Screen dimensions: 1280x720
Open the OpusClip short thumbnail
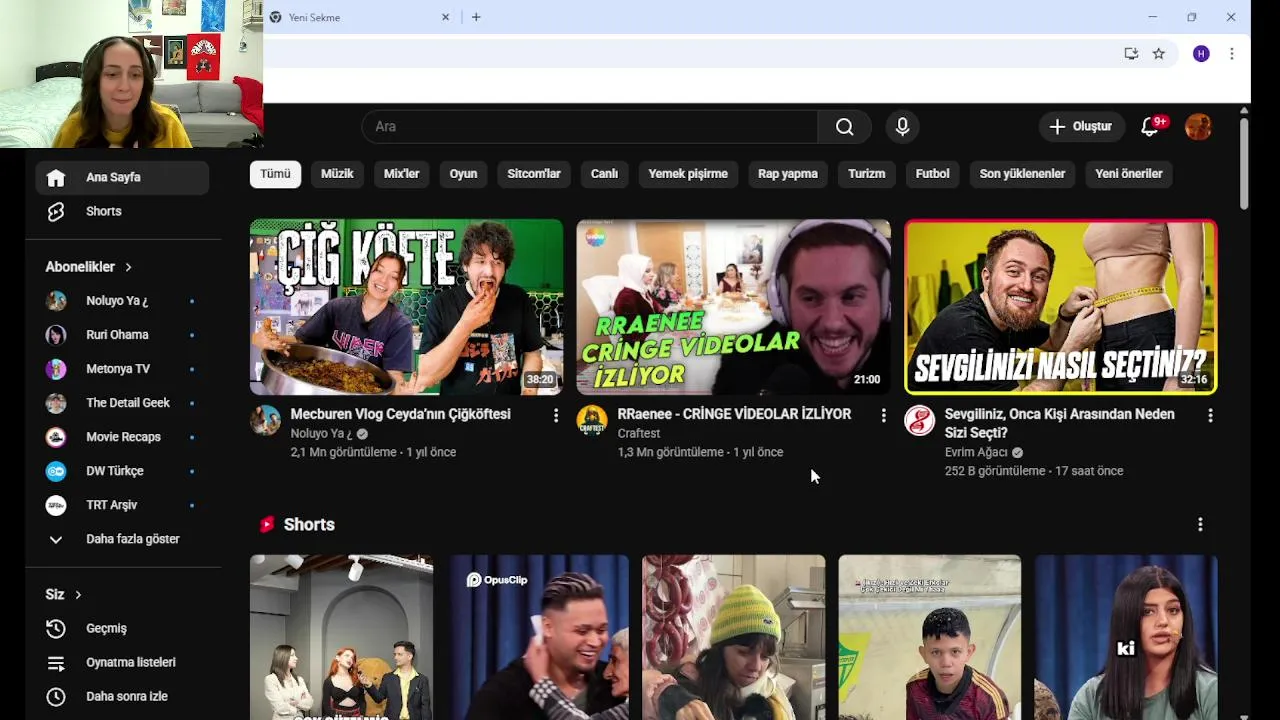pyautogui.click(x=538, y=637)
